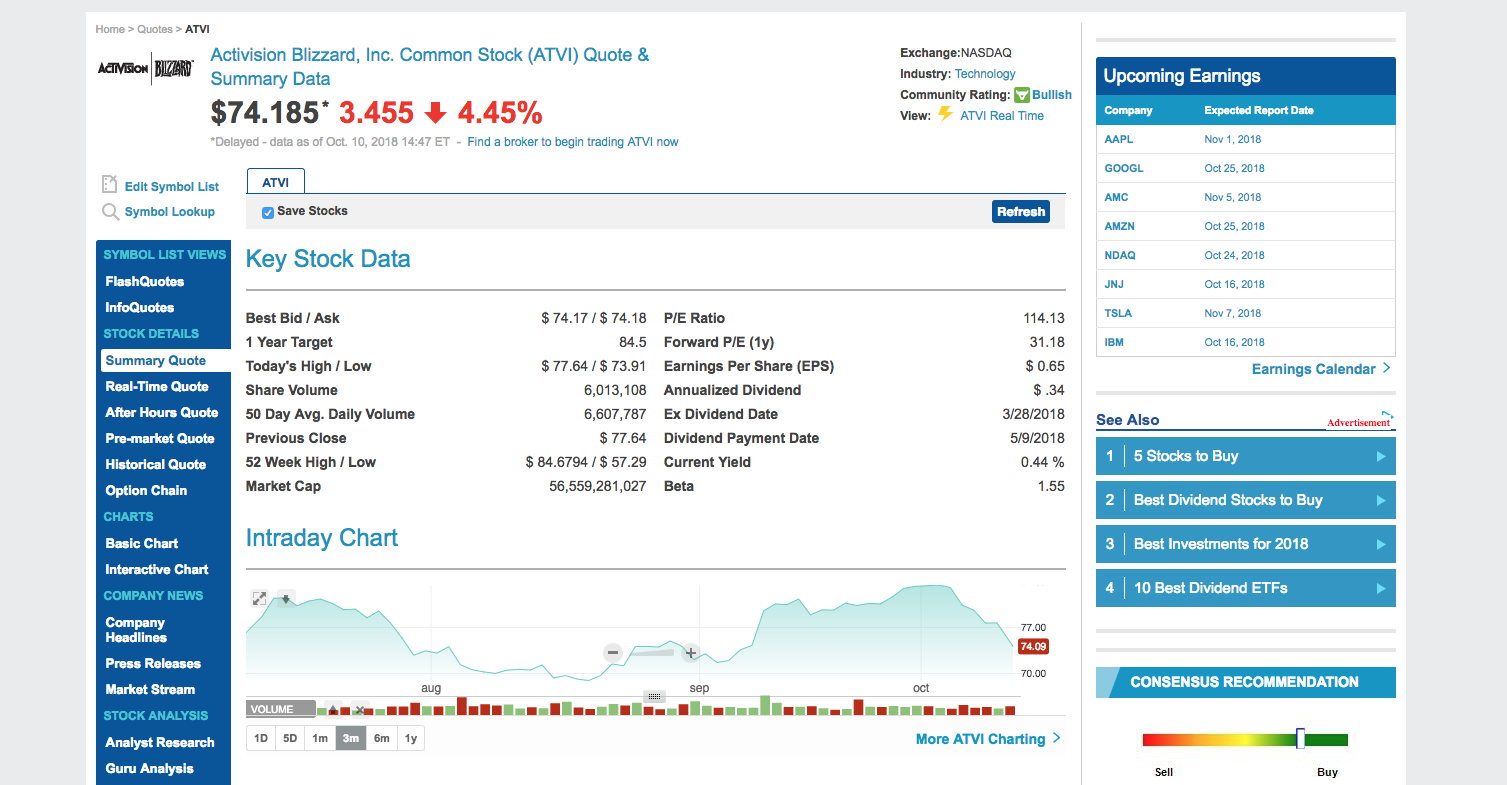Zoom in with the chart plus icon
This screenshot has width=1507, height=785.
click(x=690, y=653)
